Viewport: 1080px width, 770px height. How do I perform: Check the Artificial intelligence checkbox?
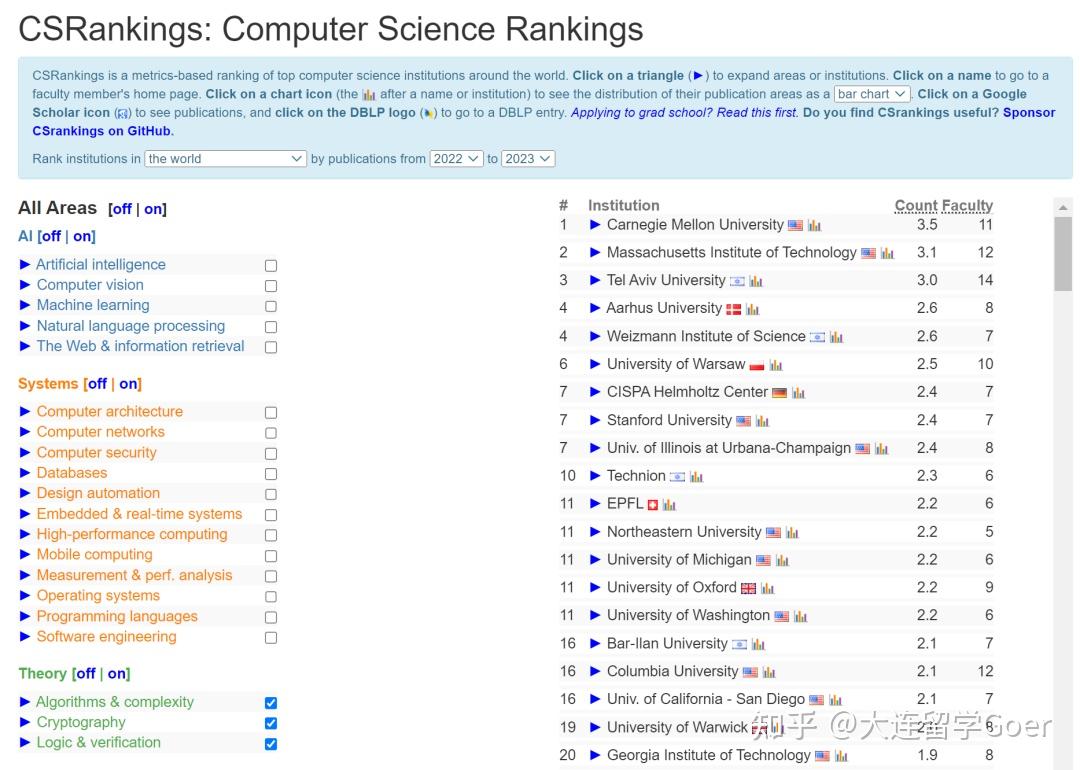pos(270,265)
